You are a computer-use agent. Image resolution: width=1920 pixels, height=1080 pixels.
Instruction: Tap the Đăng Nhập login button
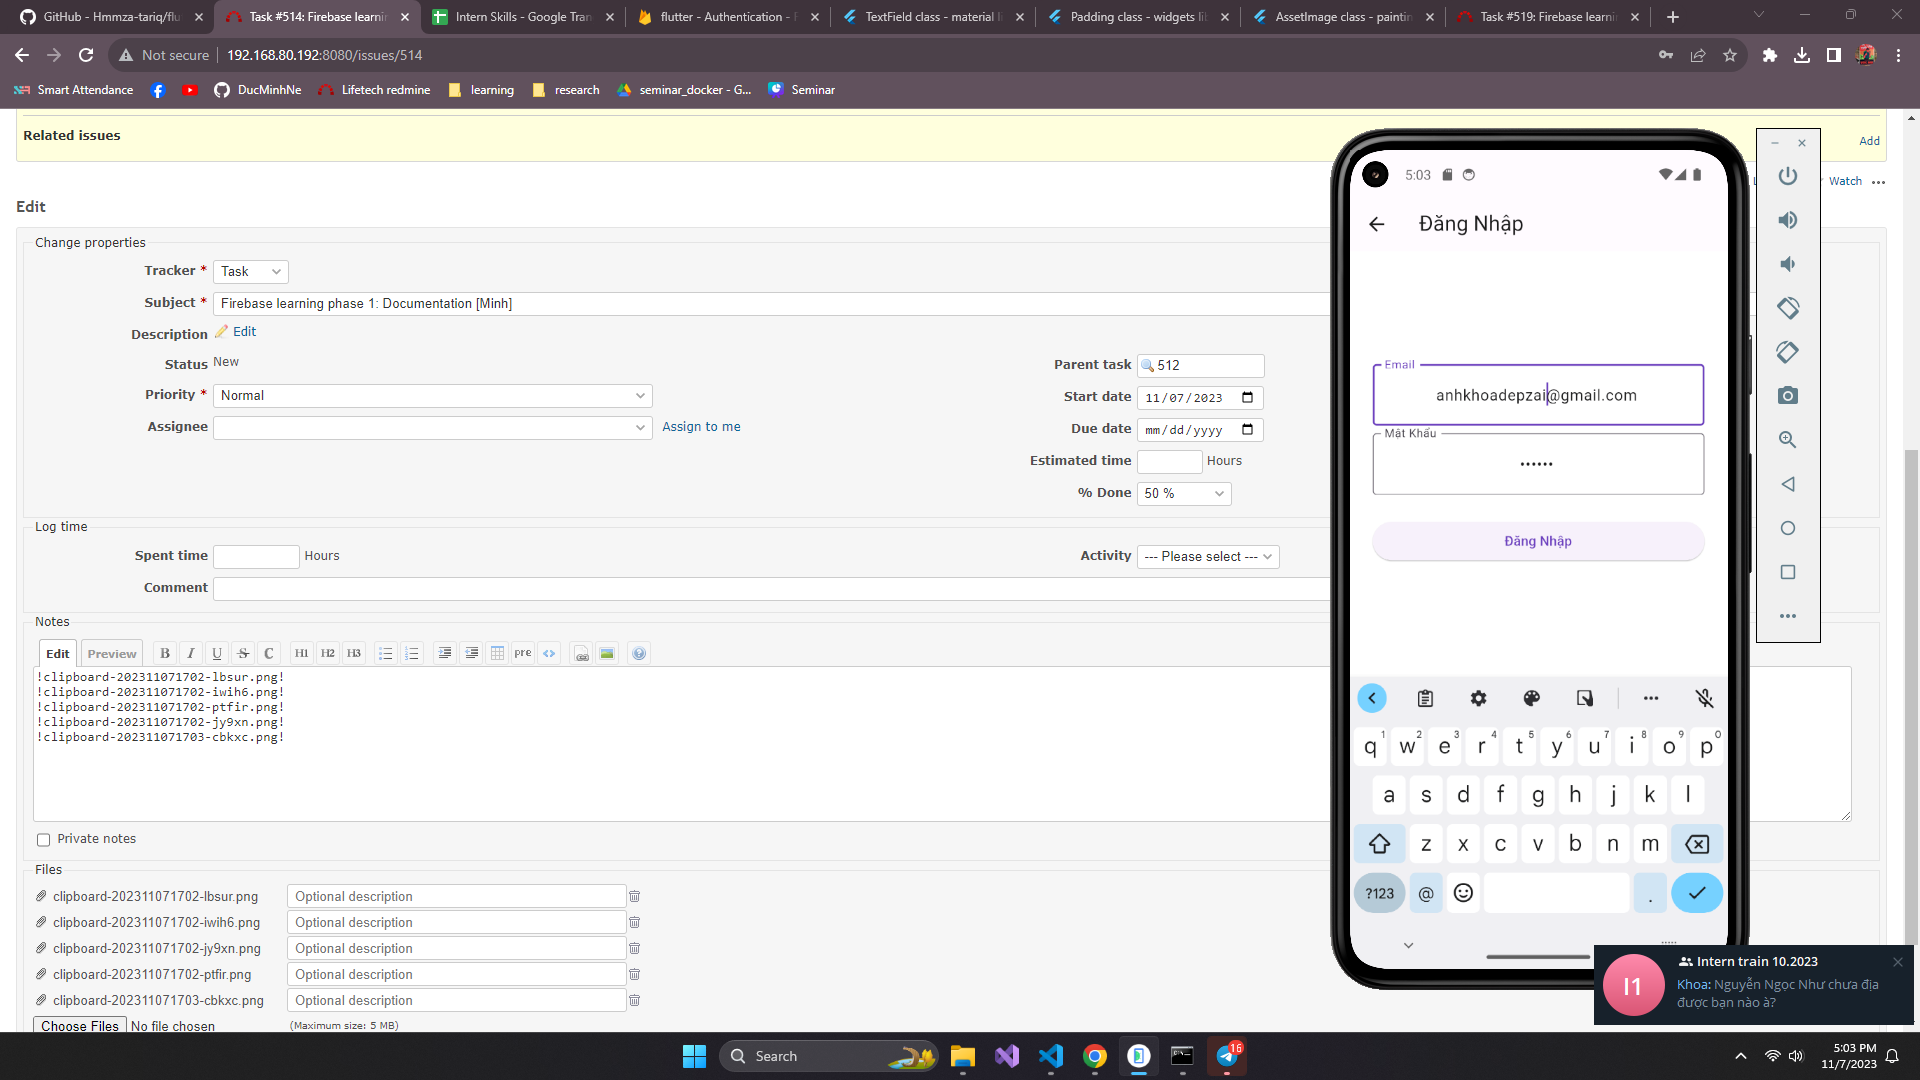[1537, 541]
